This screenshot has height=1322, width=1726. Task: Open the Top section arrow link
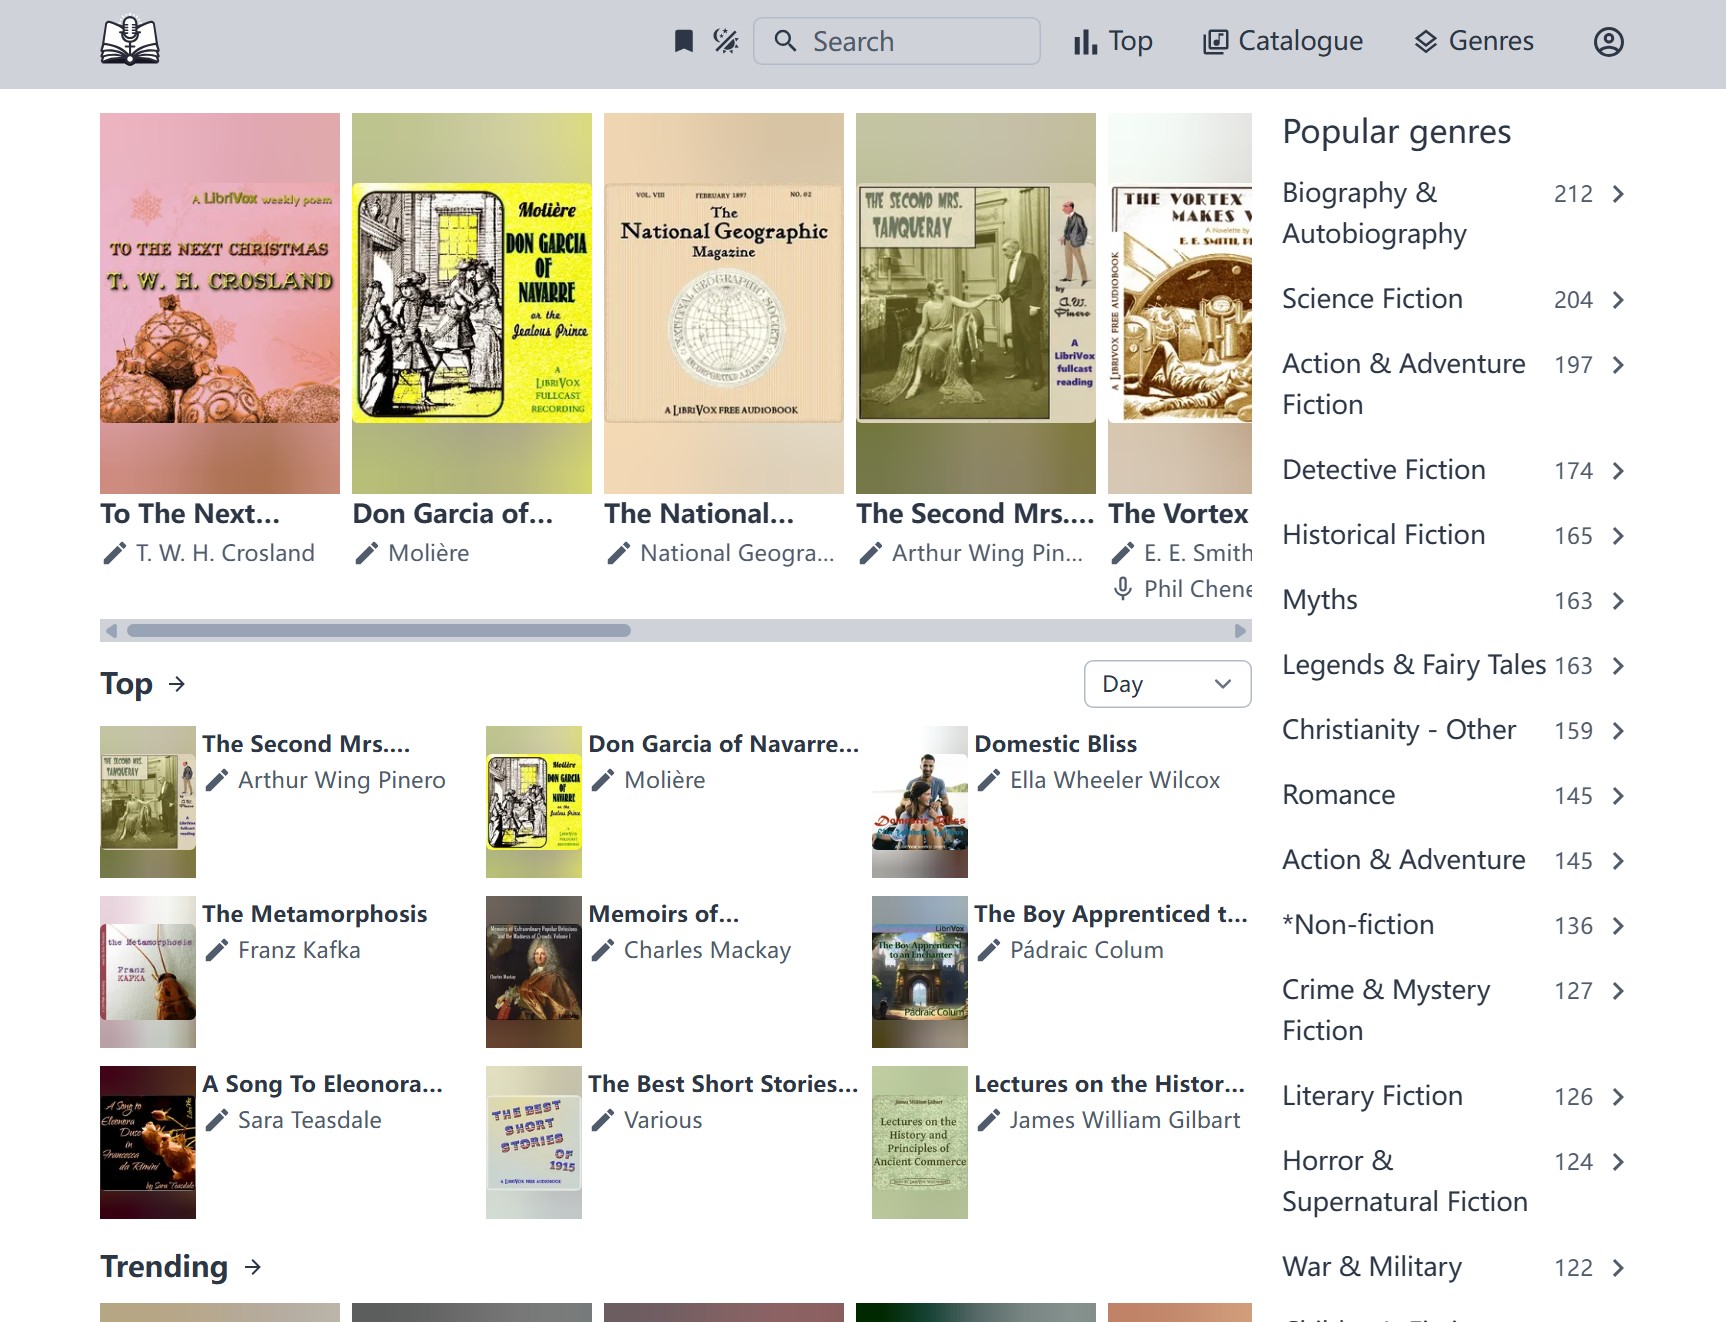pos(178,684)
